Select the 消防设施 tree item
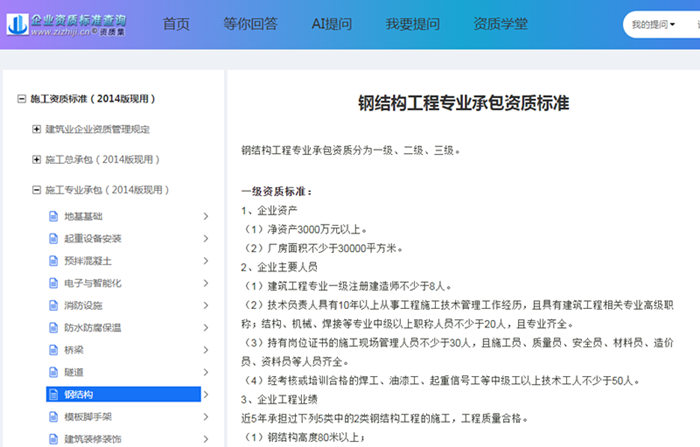The image size is (700, 447). [x=83, y=305]
